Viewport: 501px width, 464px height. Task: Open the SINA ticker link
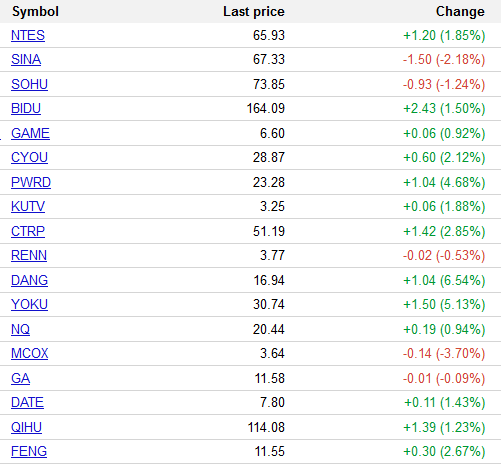(x=26, y=60)
